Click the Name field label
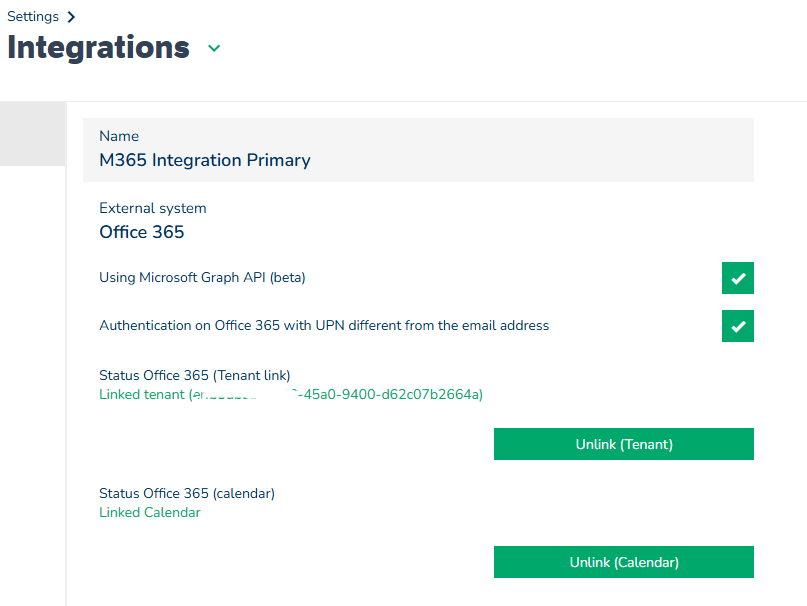807x606 pixels. [119, 136]
